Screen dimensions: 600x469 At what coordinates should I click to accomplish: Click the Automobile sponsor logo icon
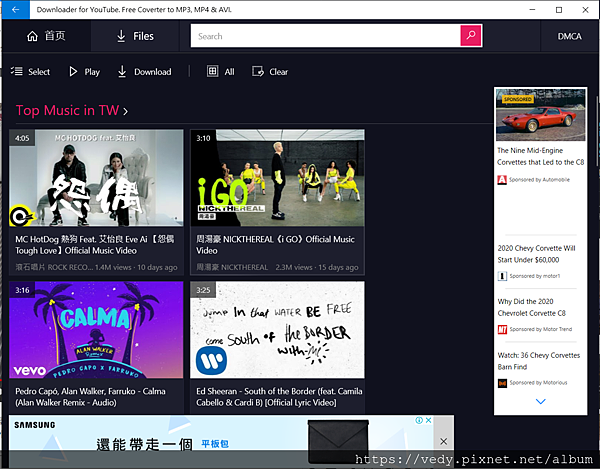pos(502,179)
